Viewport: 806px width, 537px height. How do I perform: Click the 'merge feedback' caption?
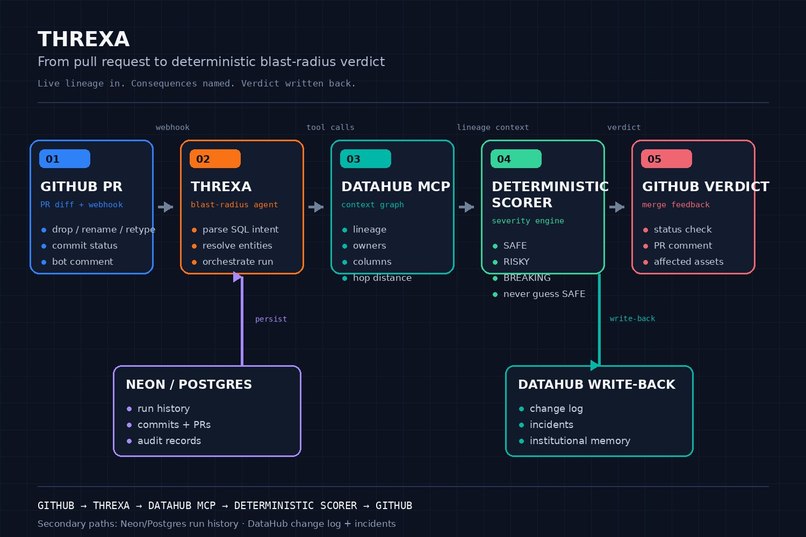coord(675,205)
